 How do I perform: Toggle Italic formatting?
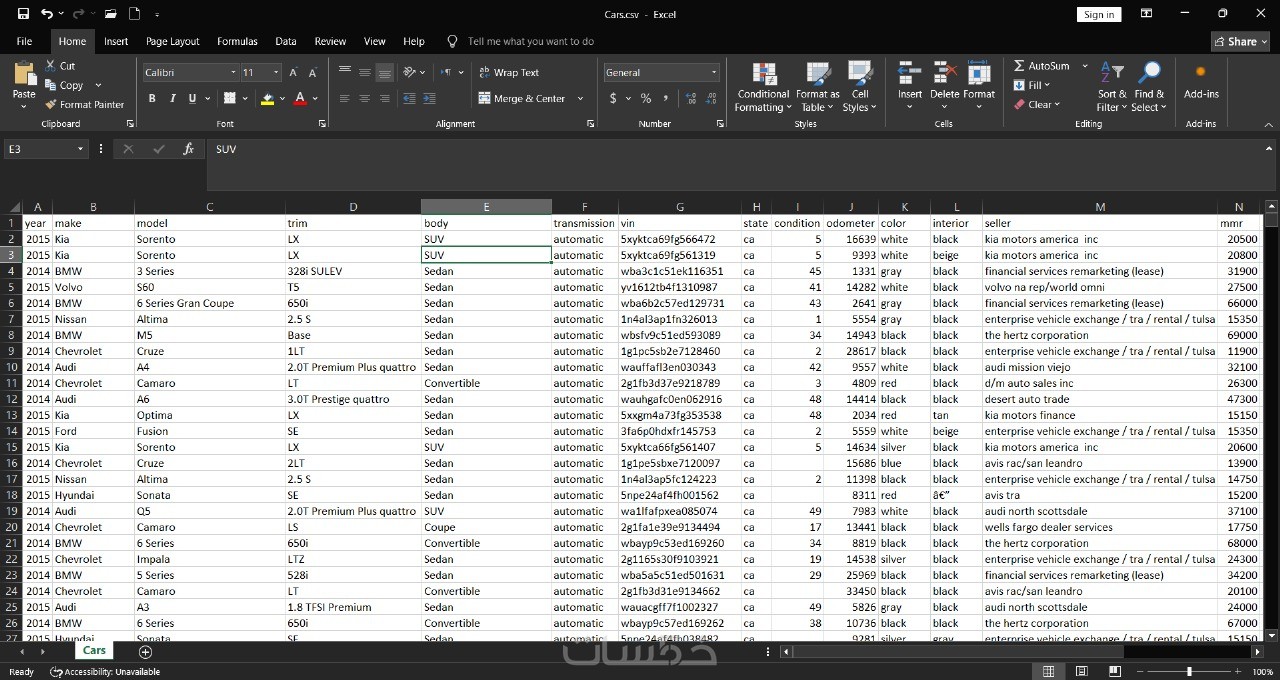(x=172, y=99)
